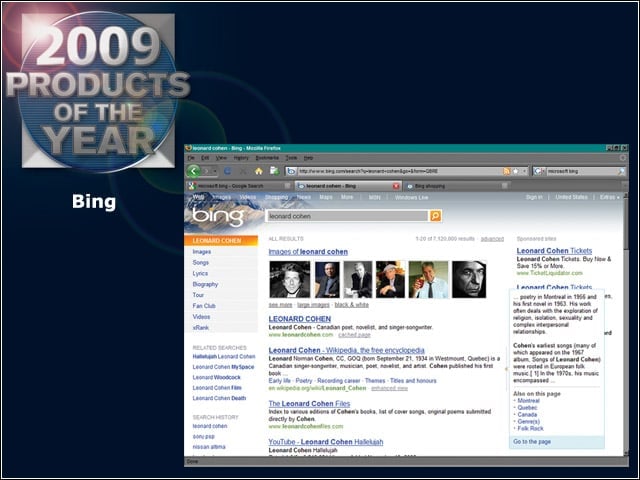
Task: Open Biography in the left sidebar
Action: click(205, 284)
